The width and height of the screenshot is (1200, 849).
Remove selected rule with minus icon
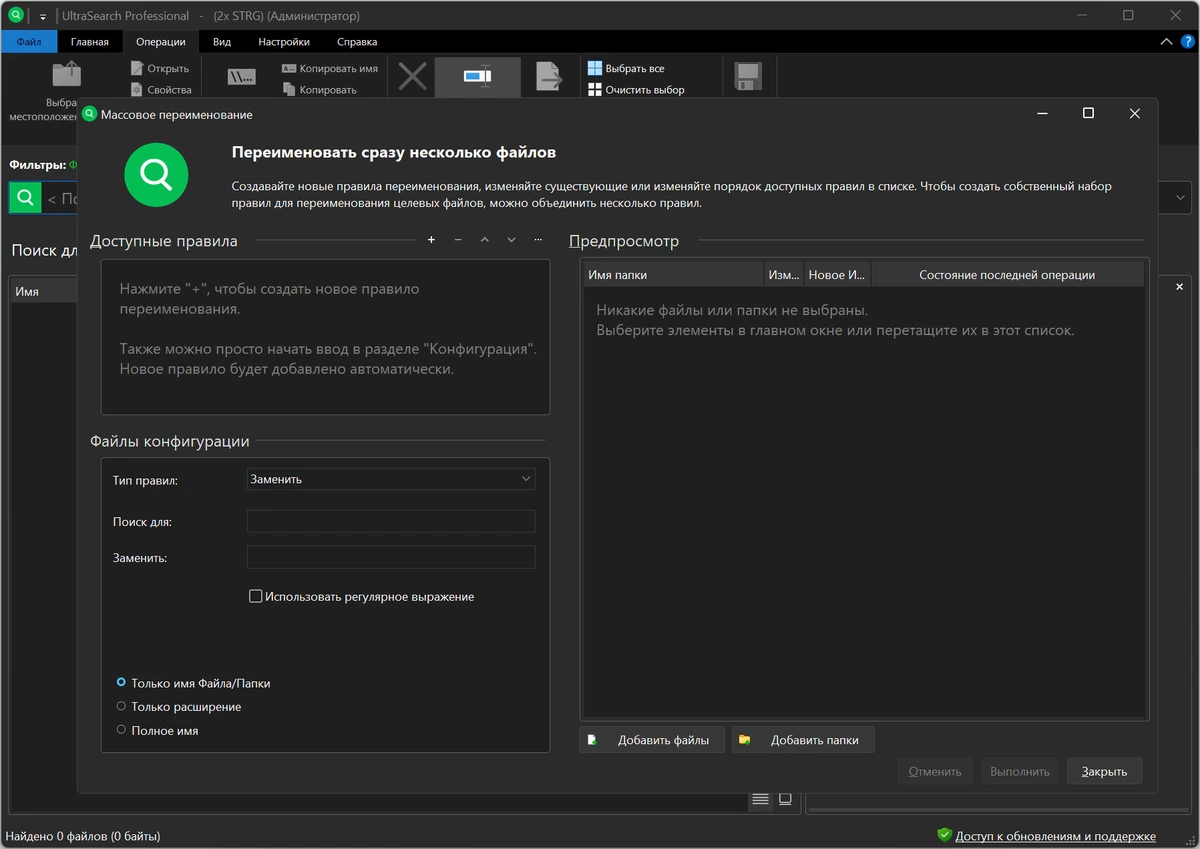tap(458, 240)
